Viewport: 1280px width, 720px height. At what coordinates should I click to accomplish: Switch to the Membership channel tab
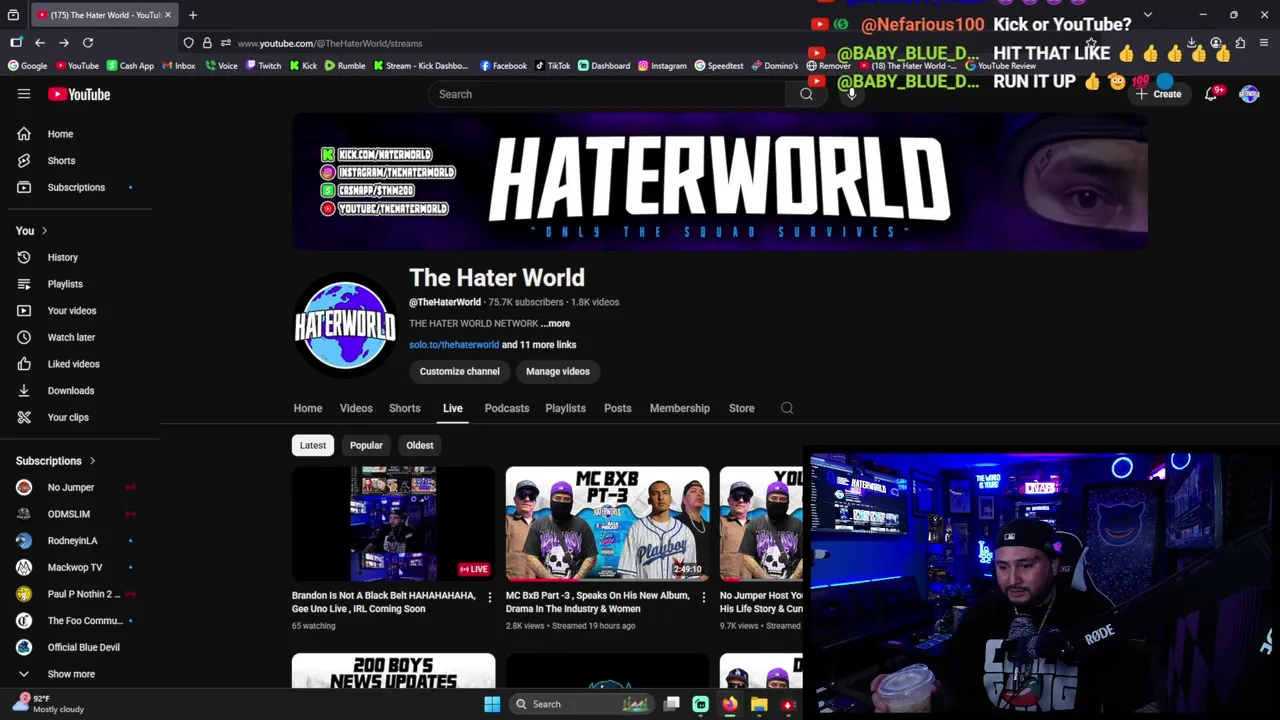click(x=680, y=408)
